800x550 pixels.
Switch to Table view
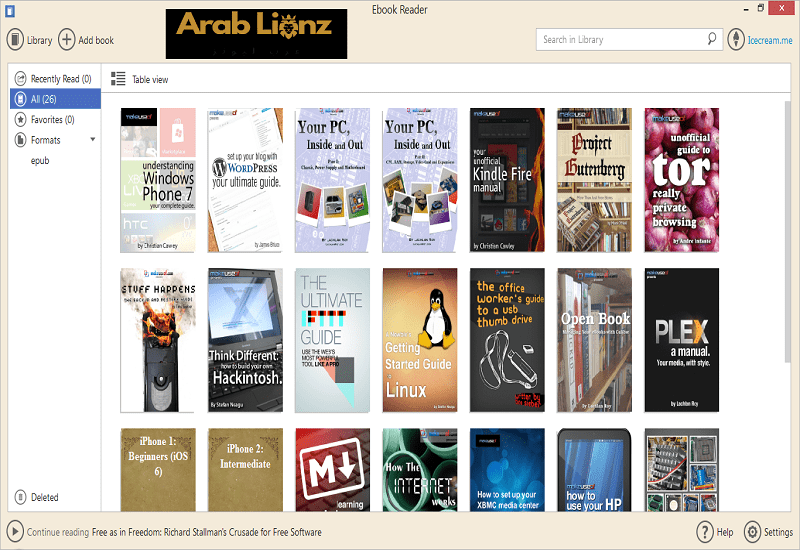point(150,80)
